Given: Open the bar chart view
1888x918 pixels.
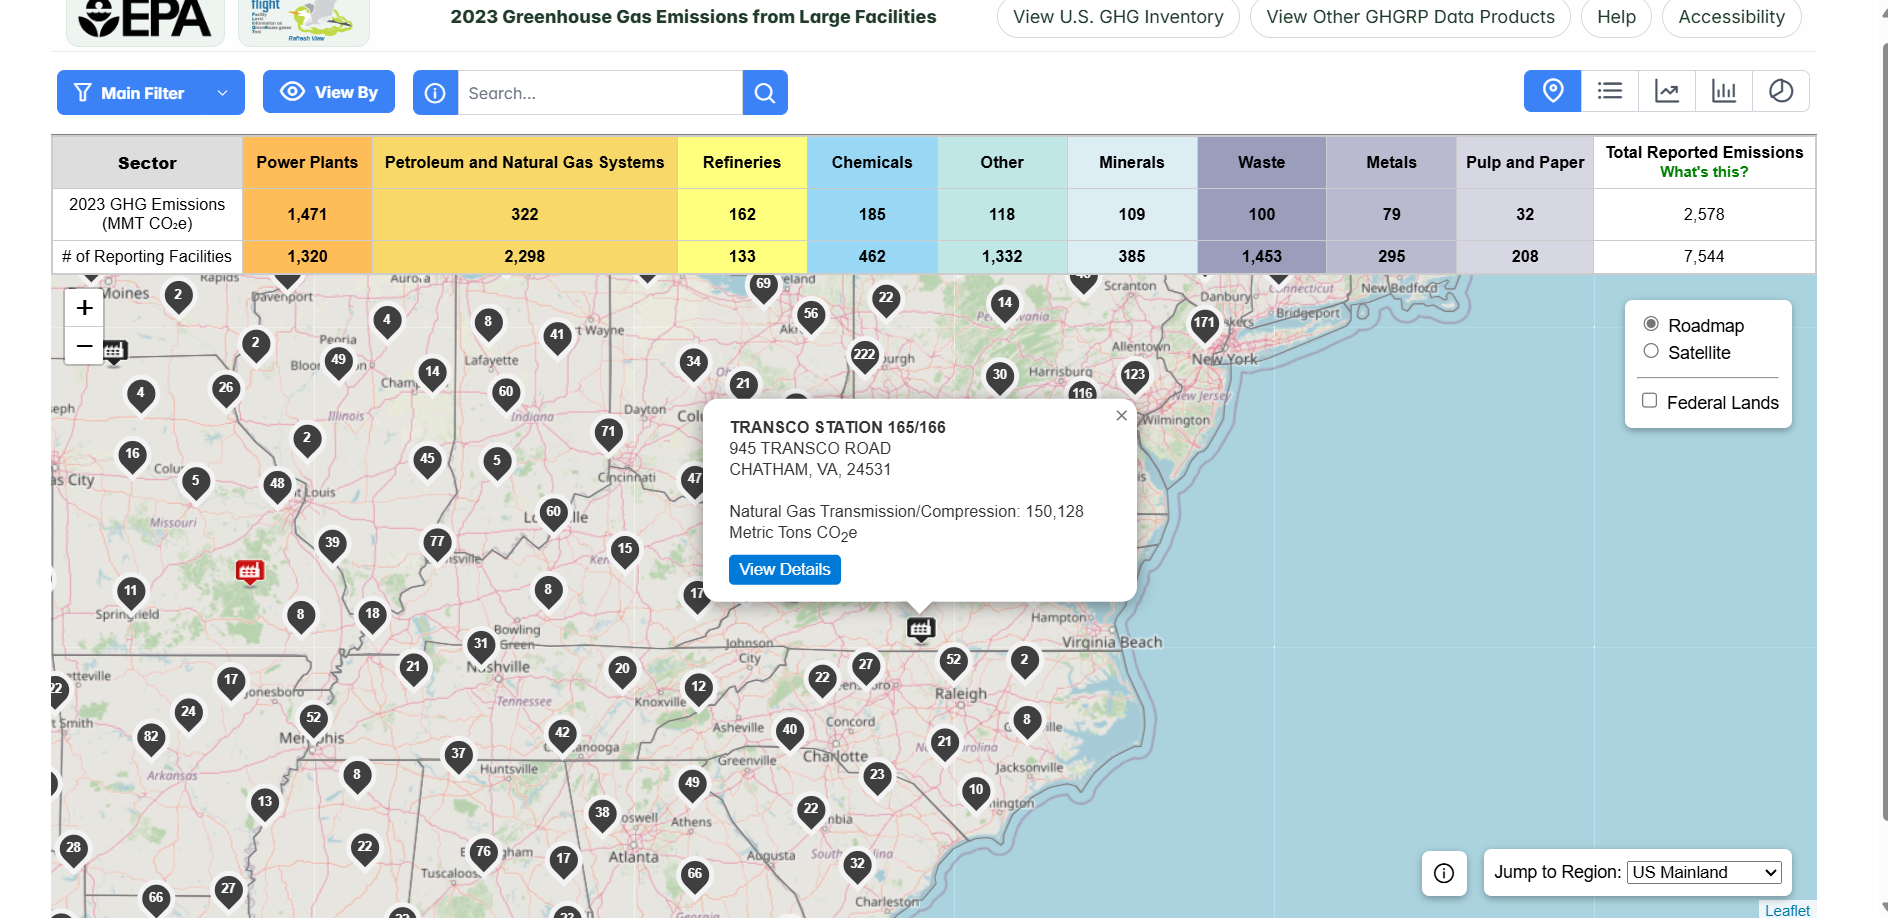Looking at the screenshot, I should [1724, 91].
